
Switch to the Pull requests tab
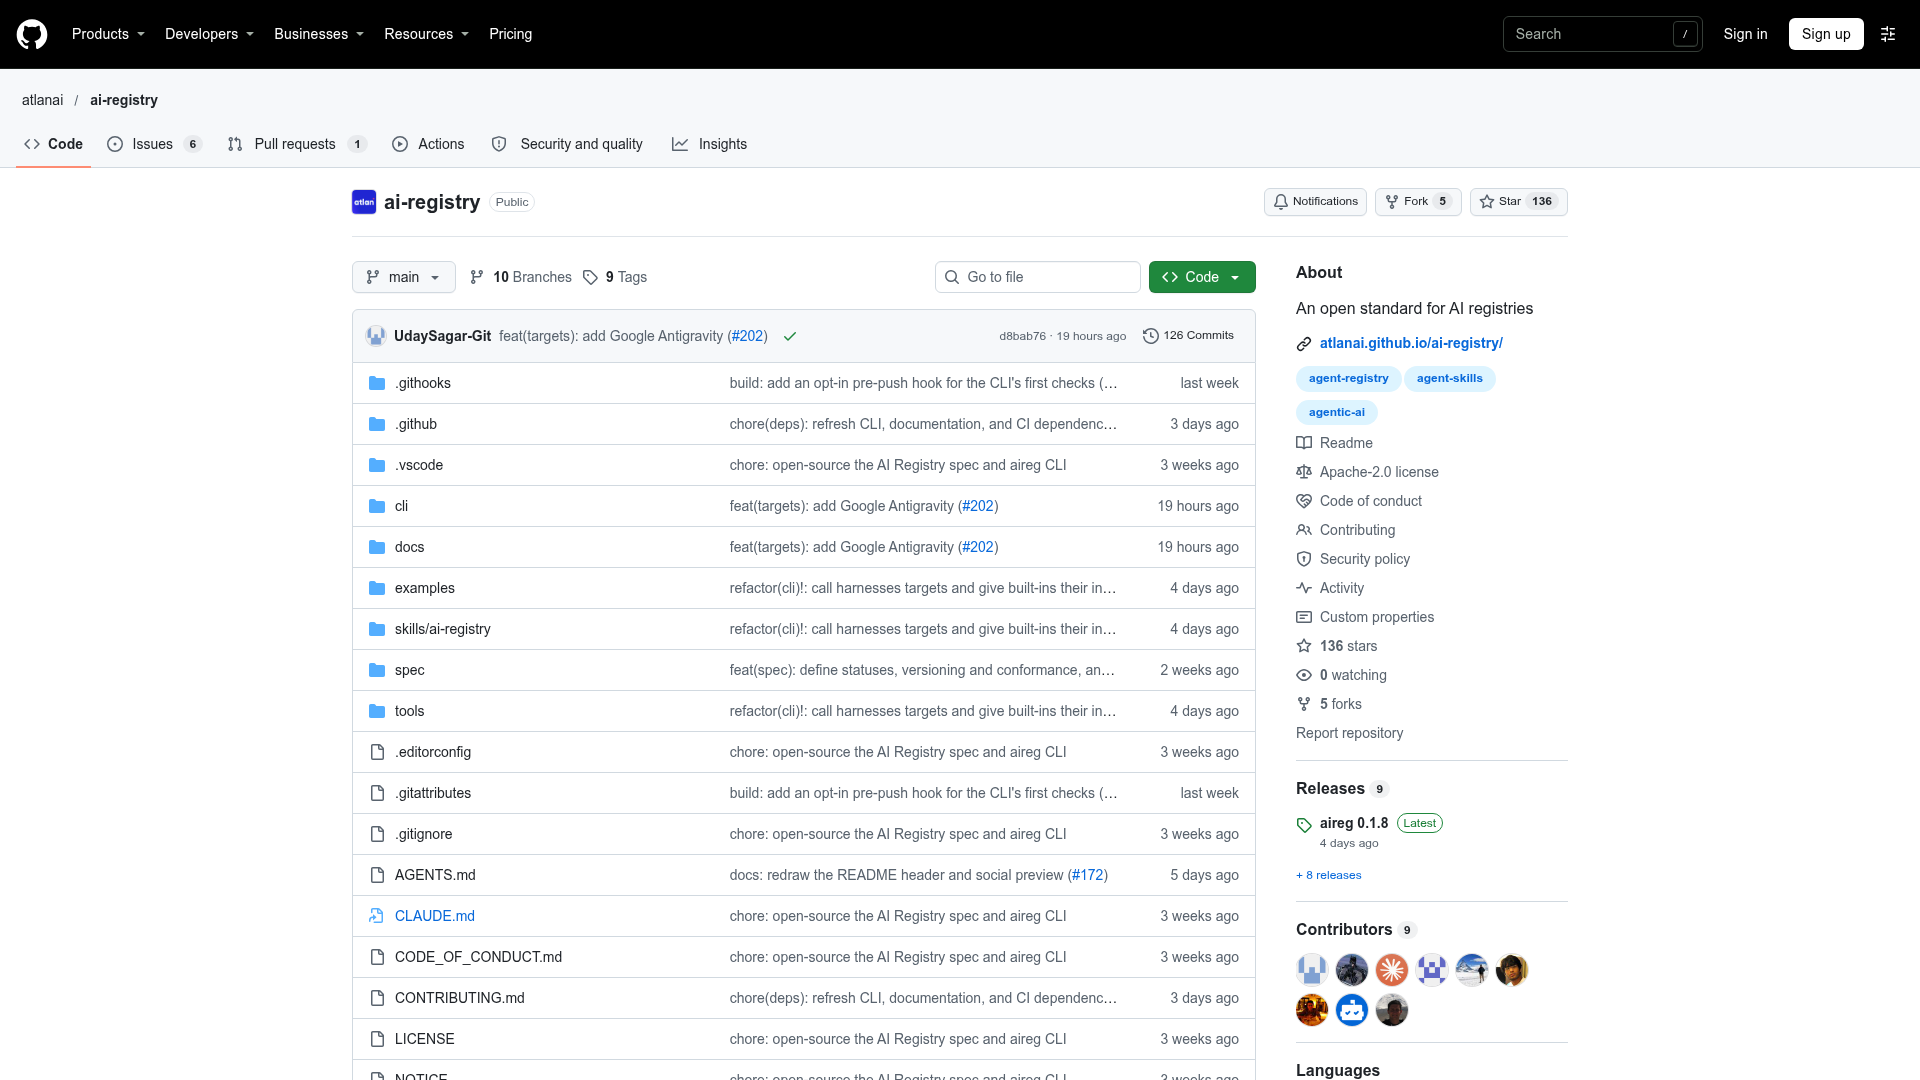297,144
